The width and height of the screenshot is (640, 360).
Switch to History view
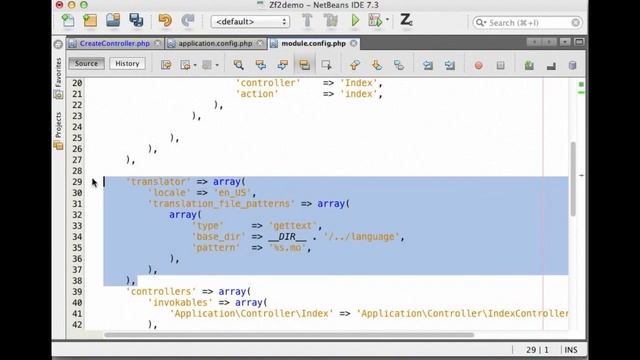pos(127,64)
